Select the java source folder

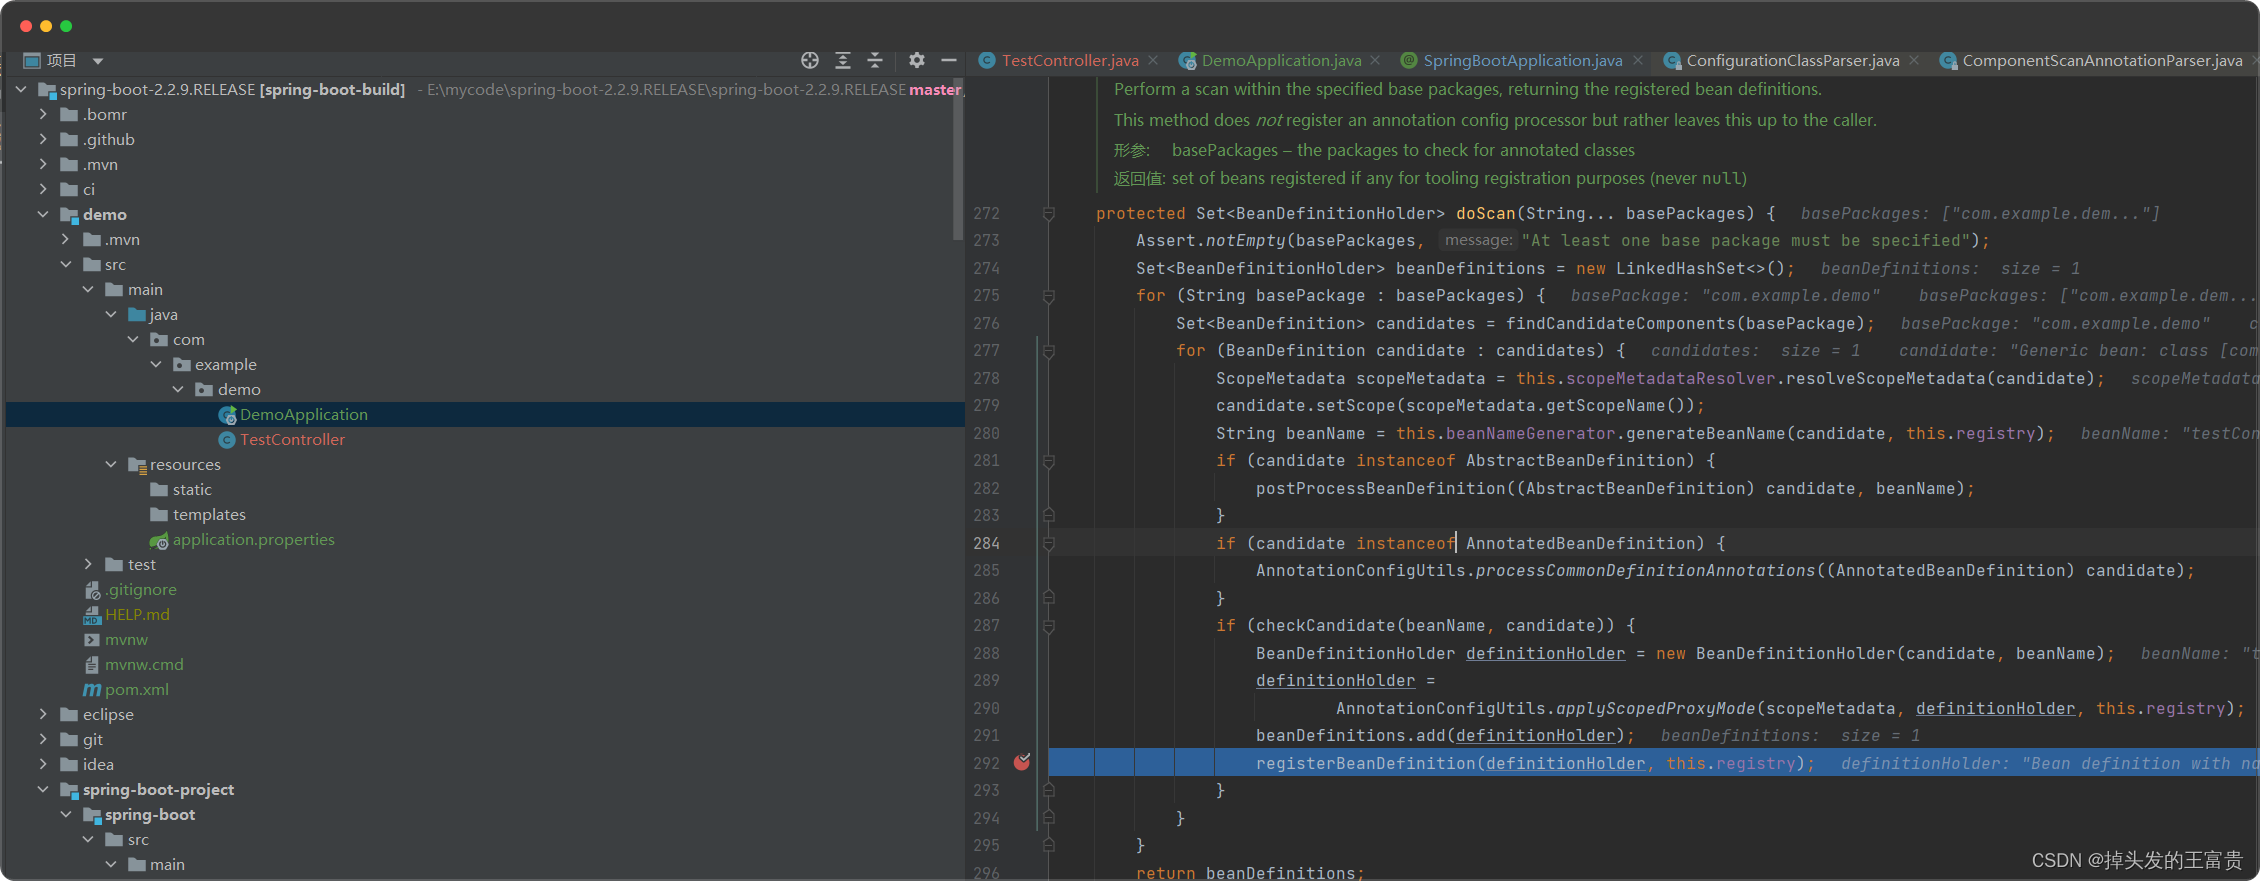pyautogui.click(x=163, y=315)
